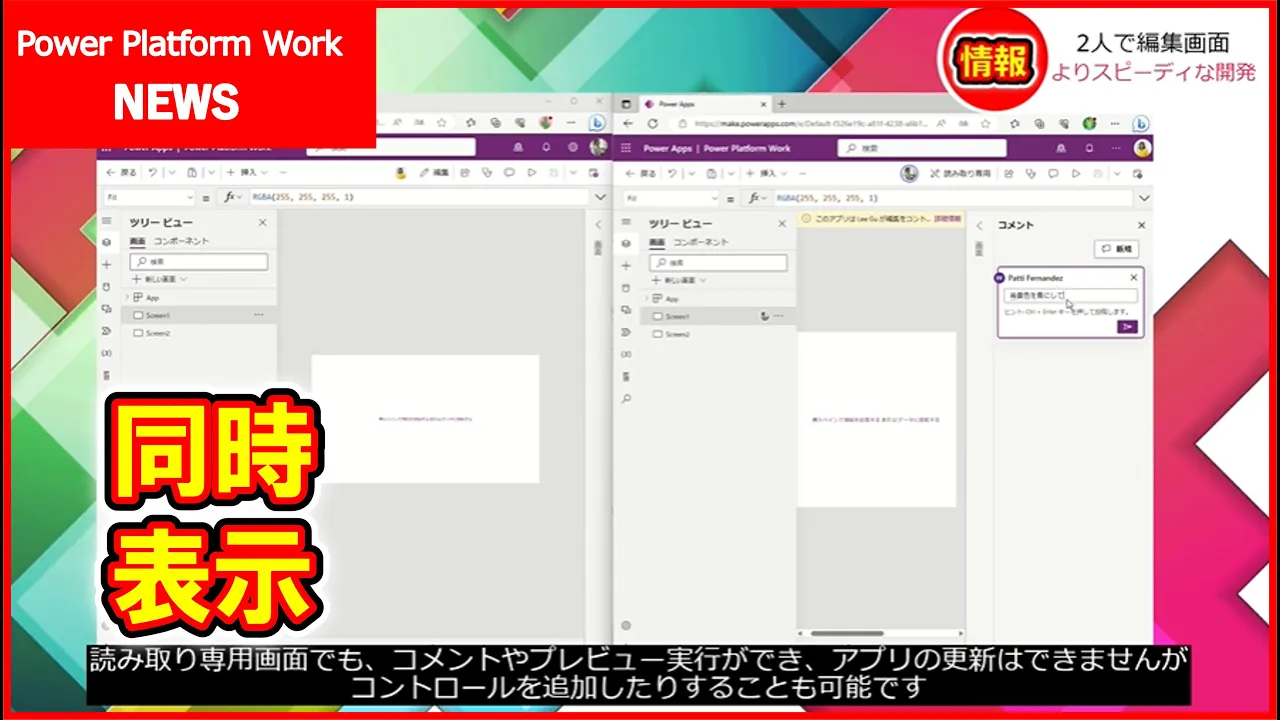Screen dimensions: 1280x720
Task: Click Preview play icon in read-only window toolbar
Action: click(1075, 174)
